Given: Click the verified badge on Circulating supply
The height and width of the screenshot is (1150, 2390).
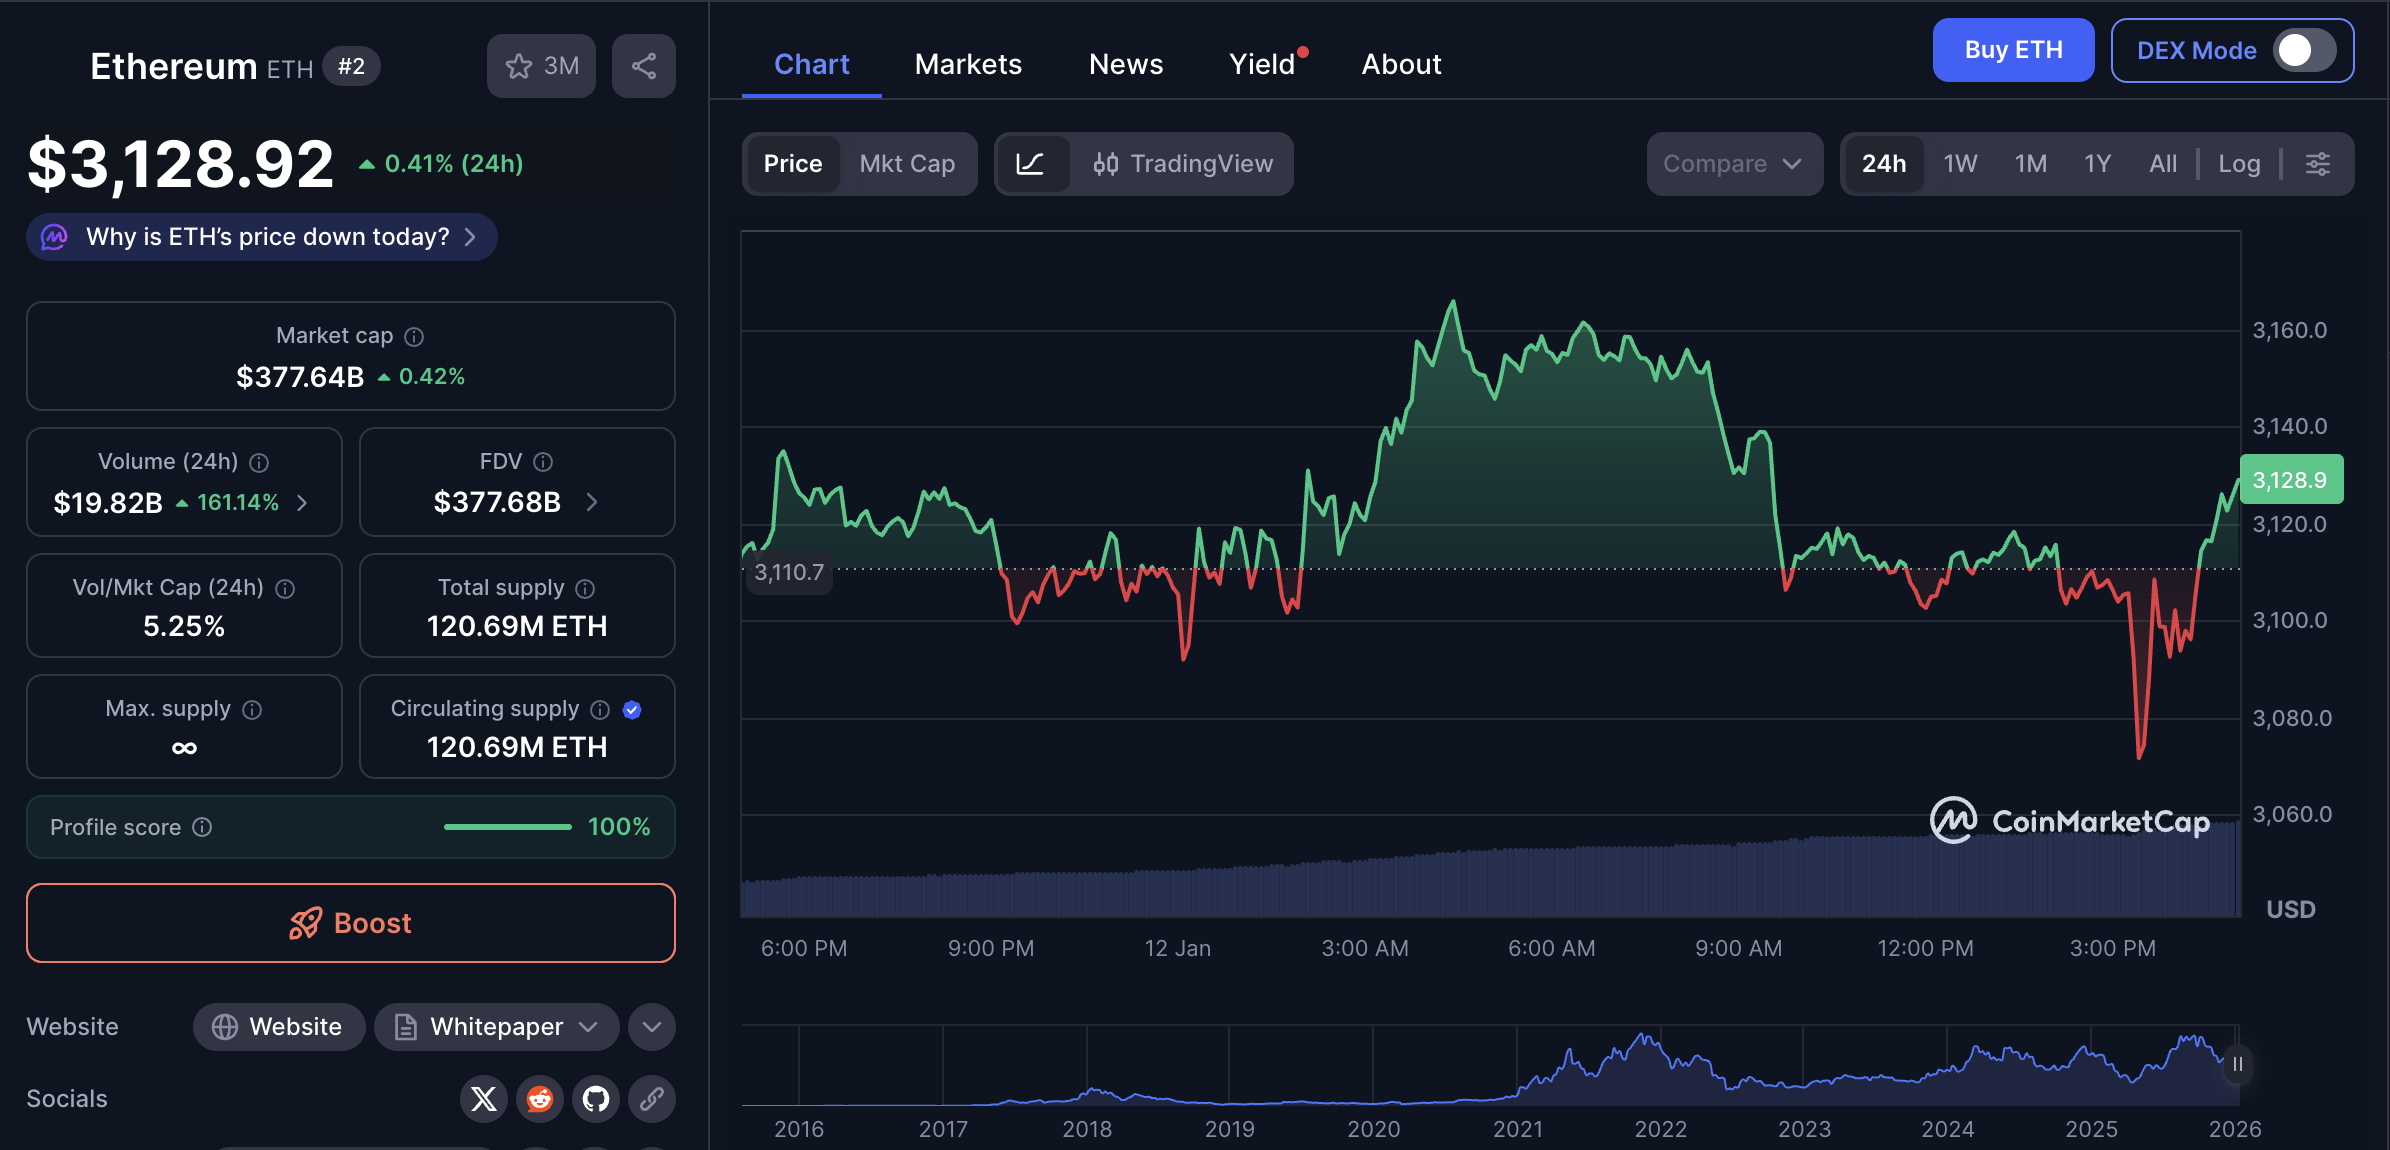Looking at the screenshot, I should click(632, 709).
